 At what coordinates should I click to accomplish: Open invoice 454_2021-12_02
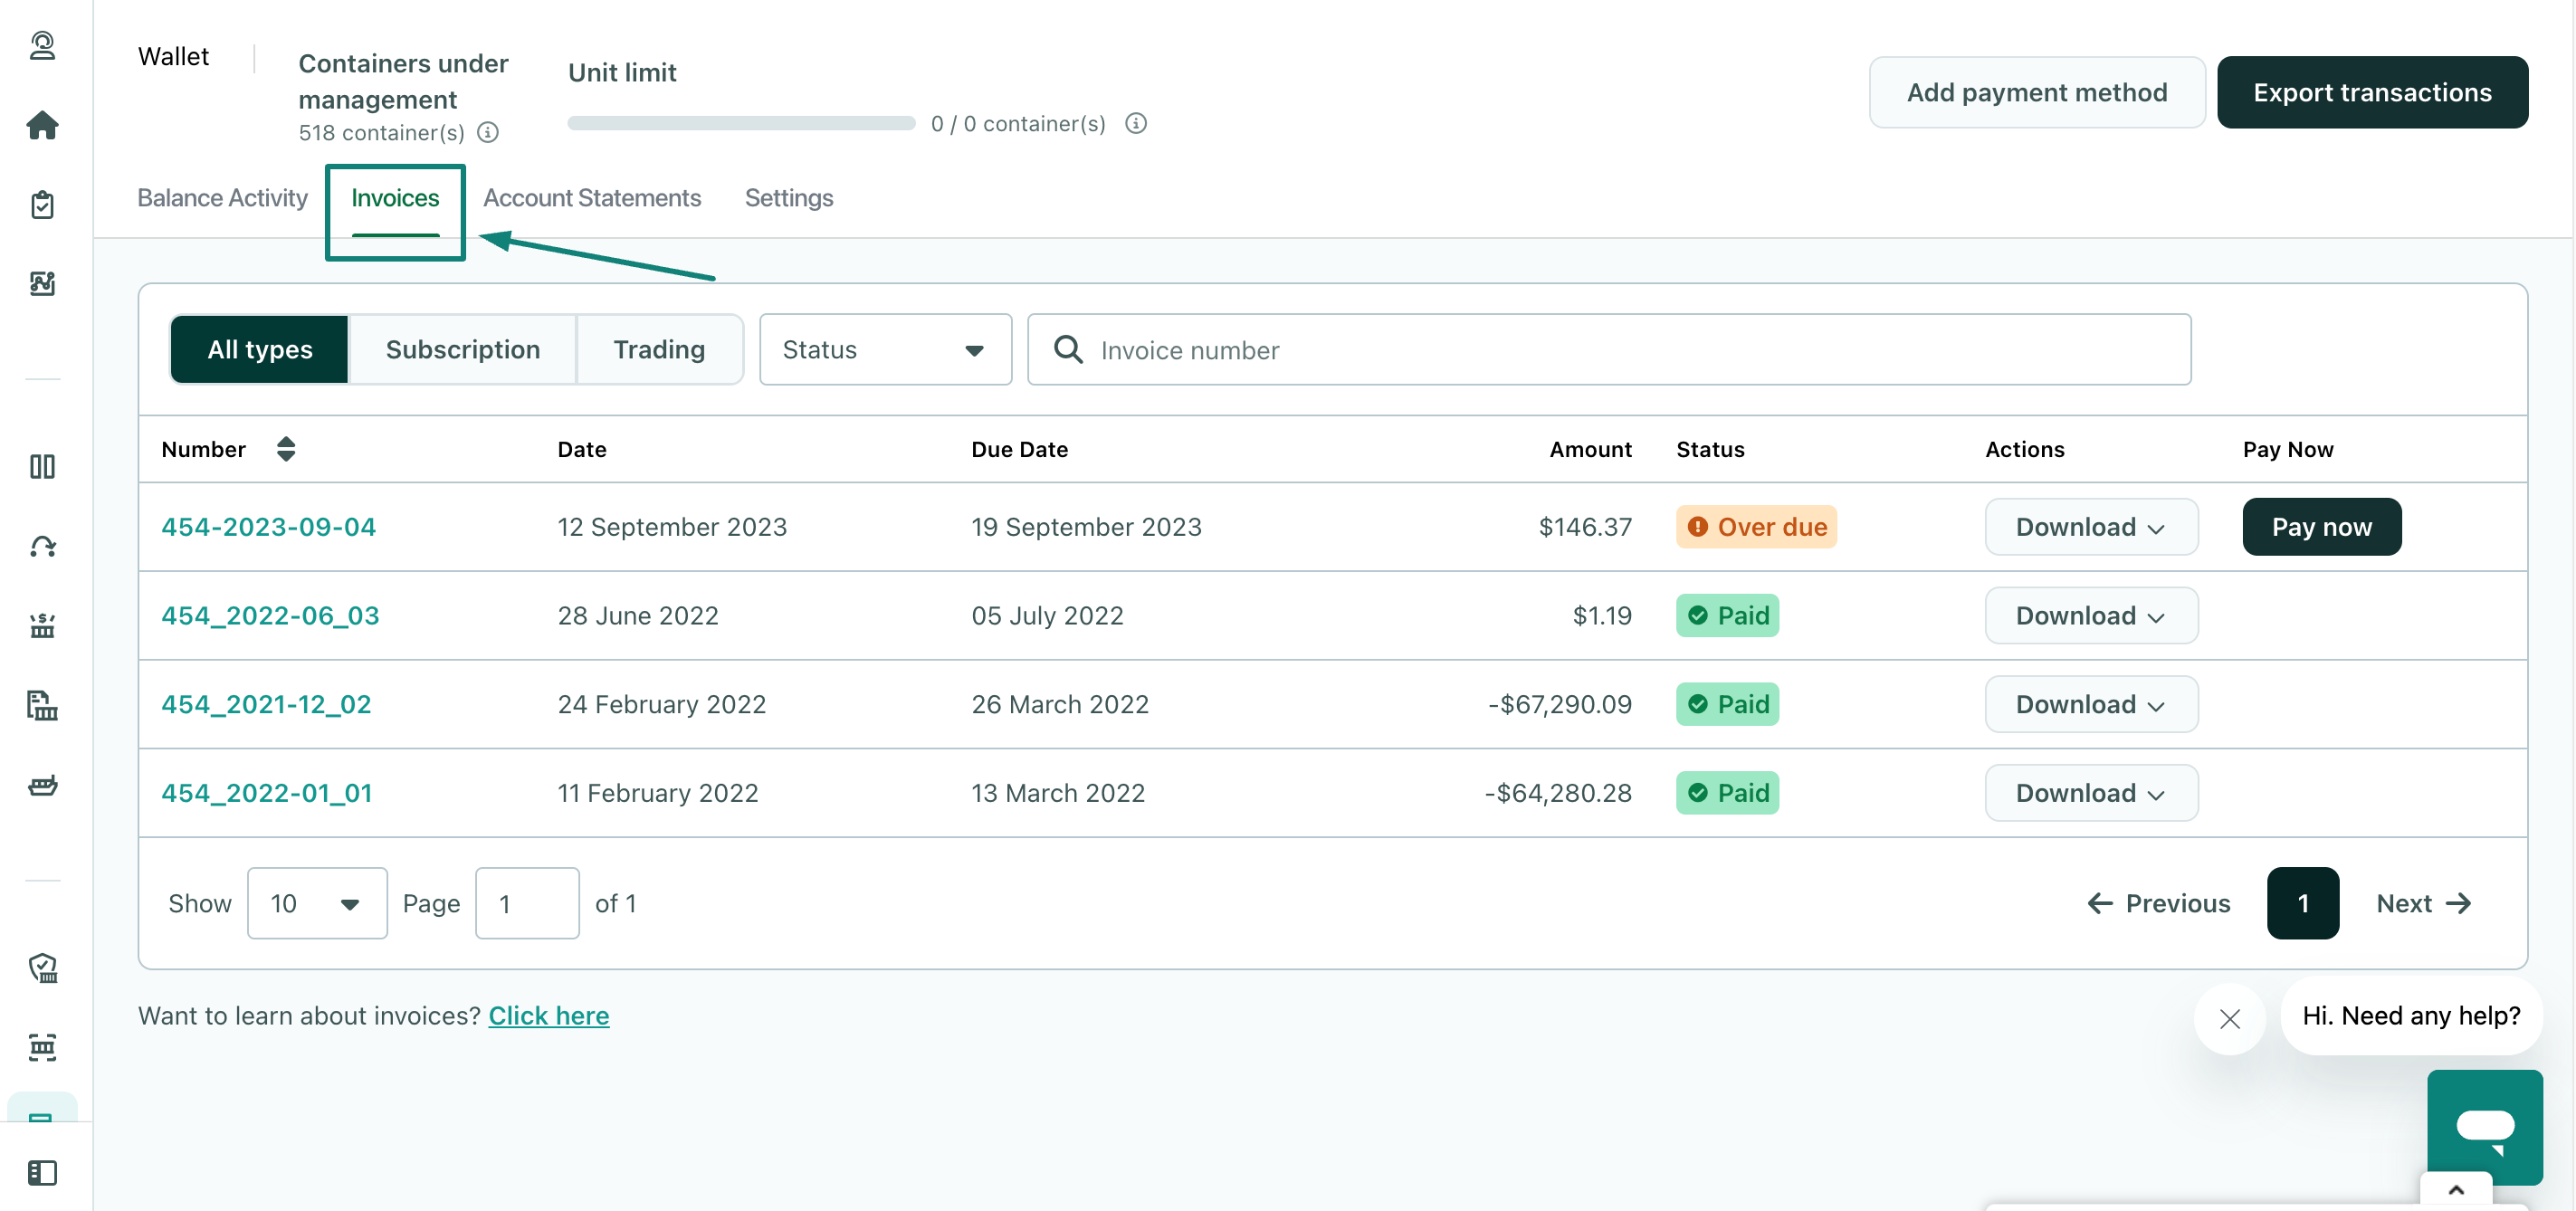pyautogui.click(x=266, y=704)
